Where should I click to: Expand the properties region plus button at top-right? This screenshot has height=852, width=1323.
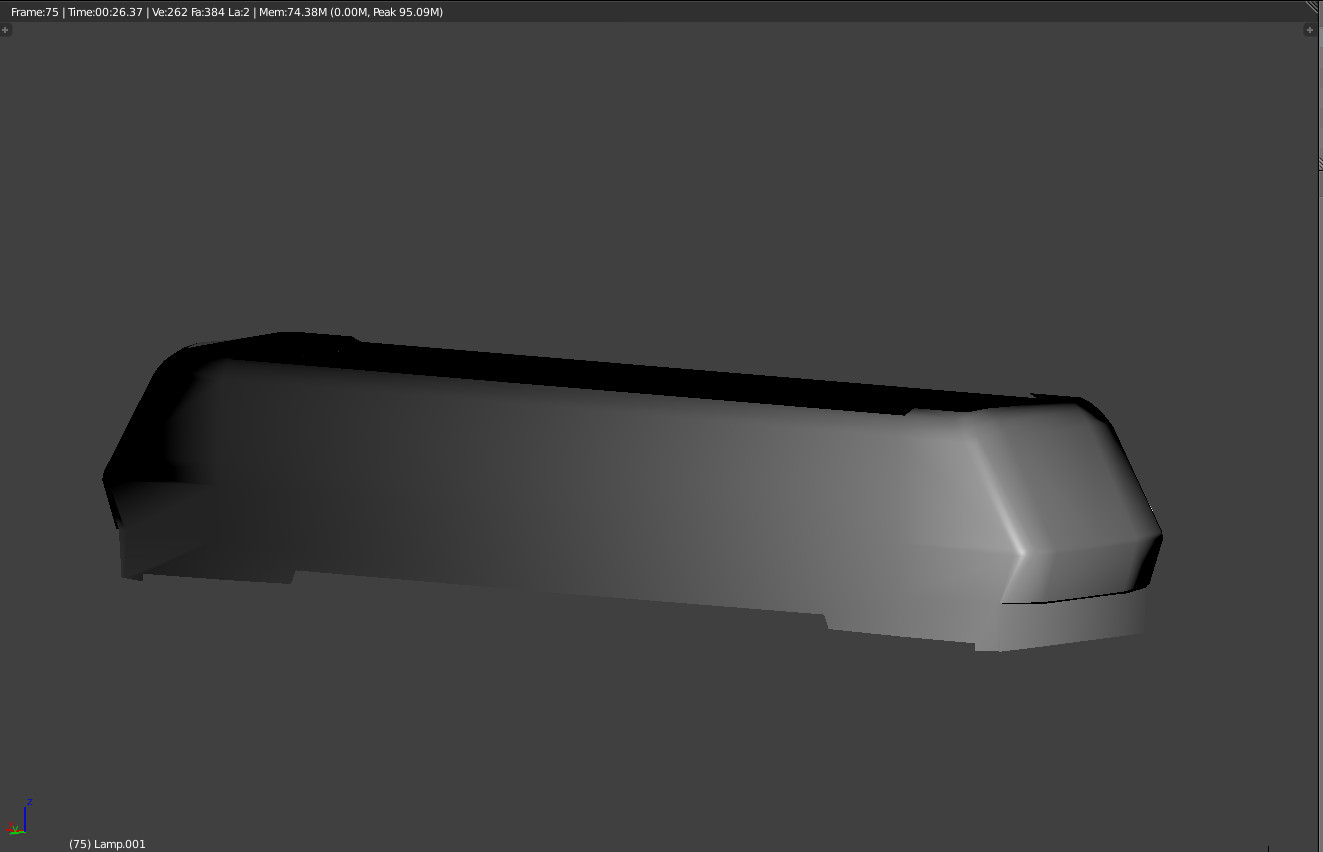coord(1310,30)
